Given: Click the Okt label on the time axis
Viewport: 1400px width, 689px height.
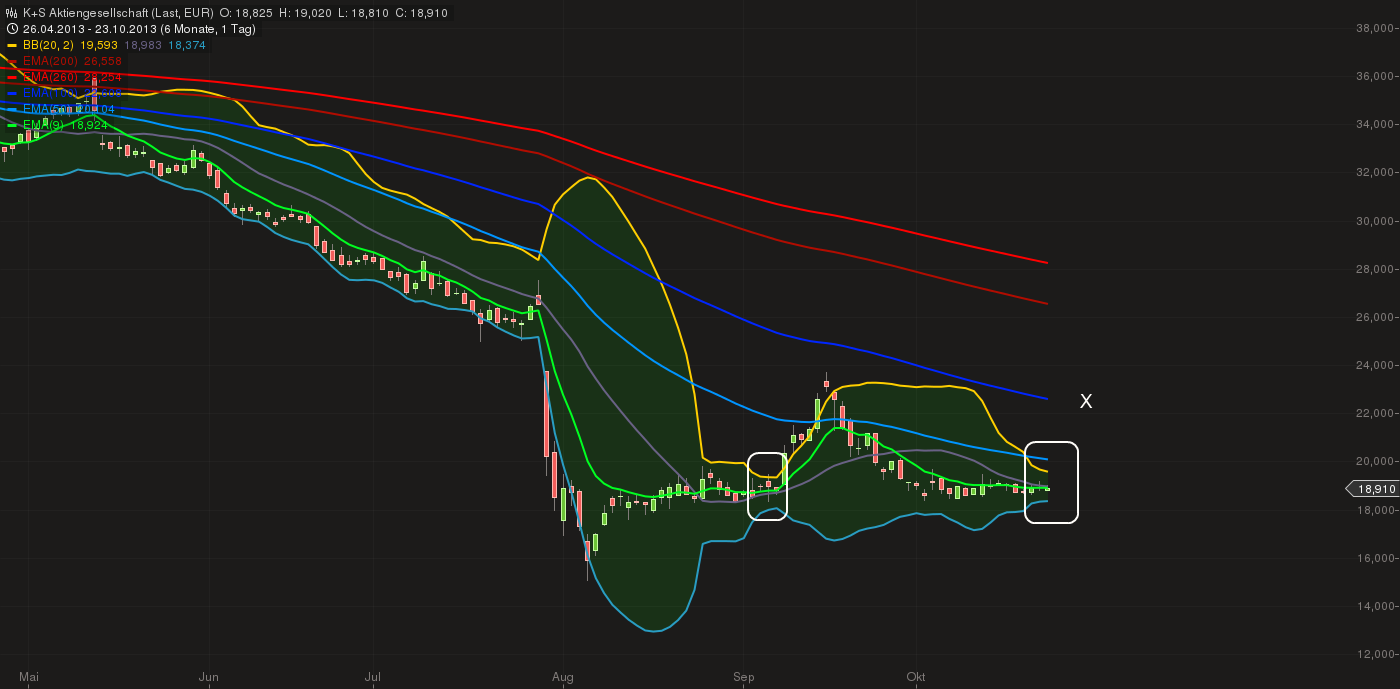Looking at the screenshot, I should tap(916, 677).
